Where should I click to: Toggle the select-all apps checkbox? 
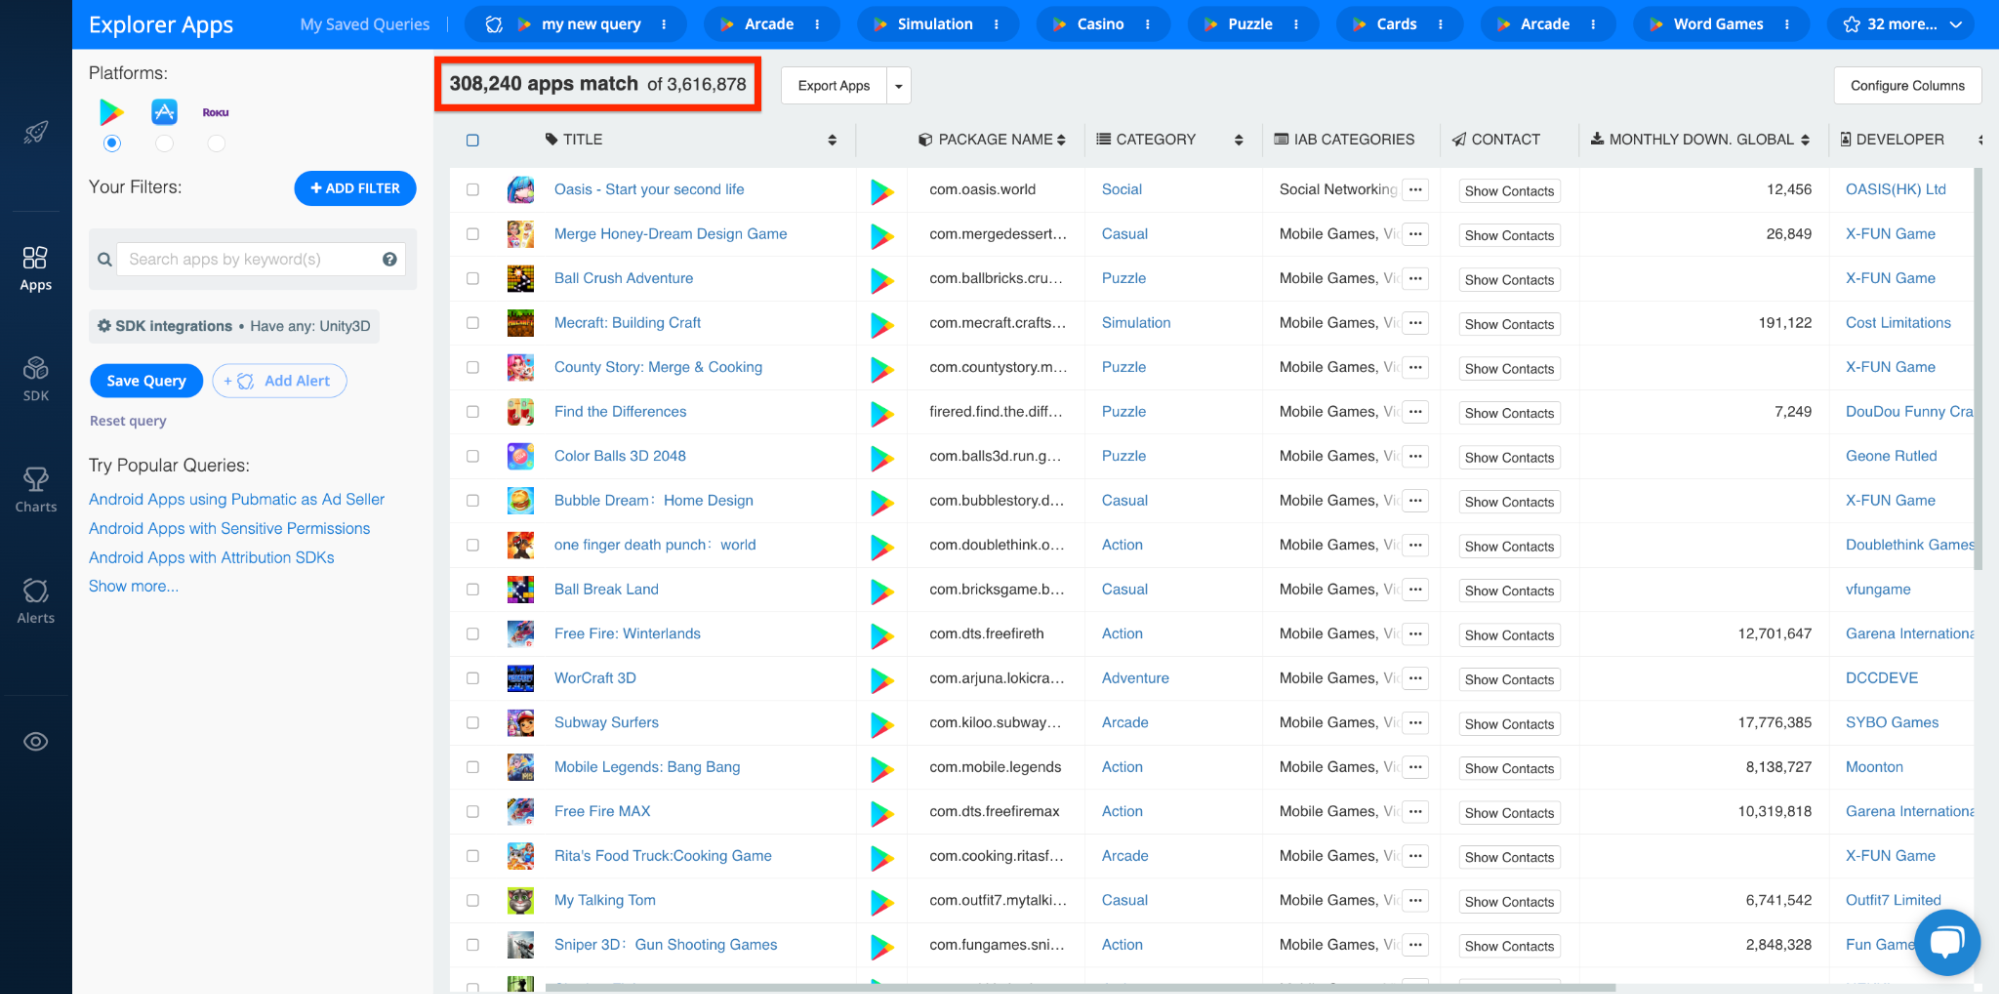pyautogui.click(x=473, y=140)
